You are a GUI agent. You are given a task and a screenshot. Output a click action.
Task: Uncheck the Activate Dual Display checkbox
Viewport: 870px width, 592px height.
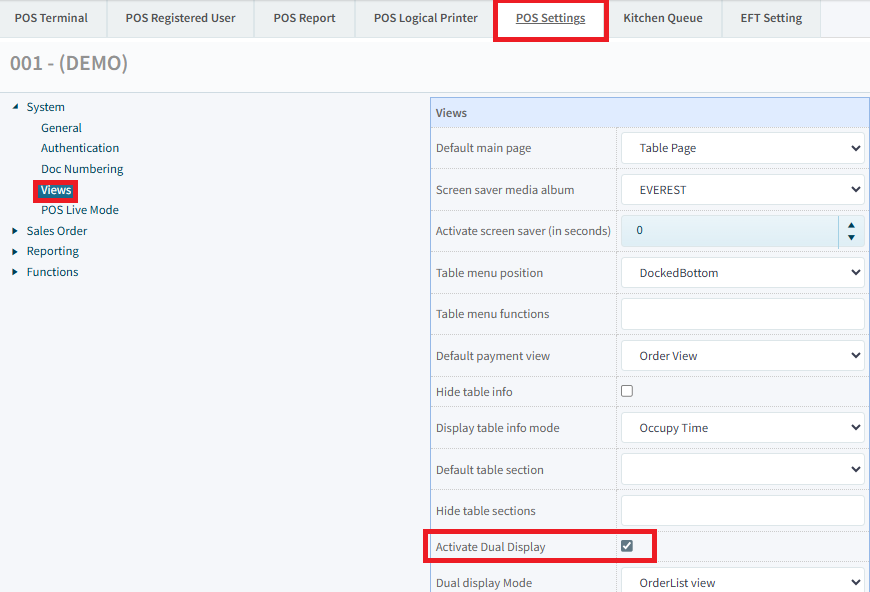627,546
